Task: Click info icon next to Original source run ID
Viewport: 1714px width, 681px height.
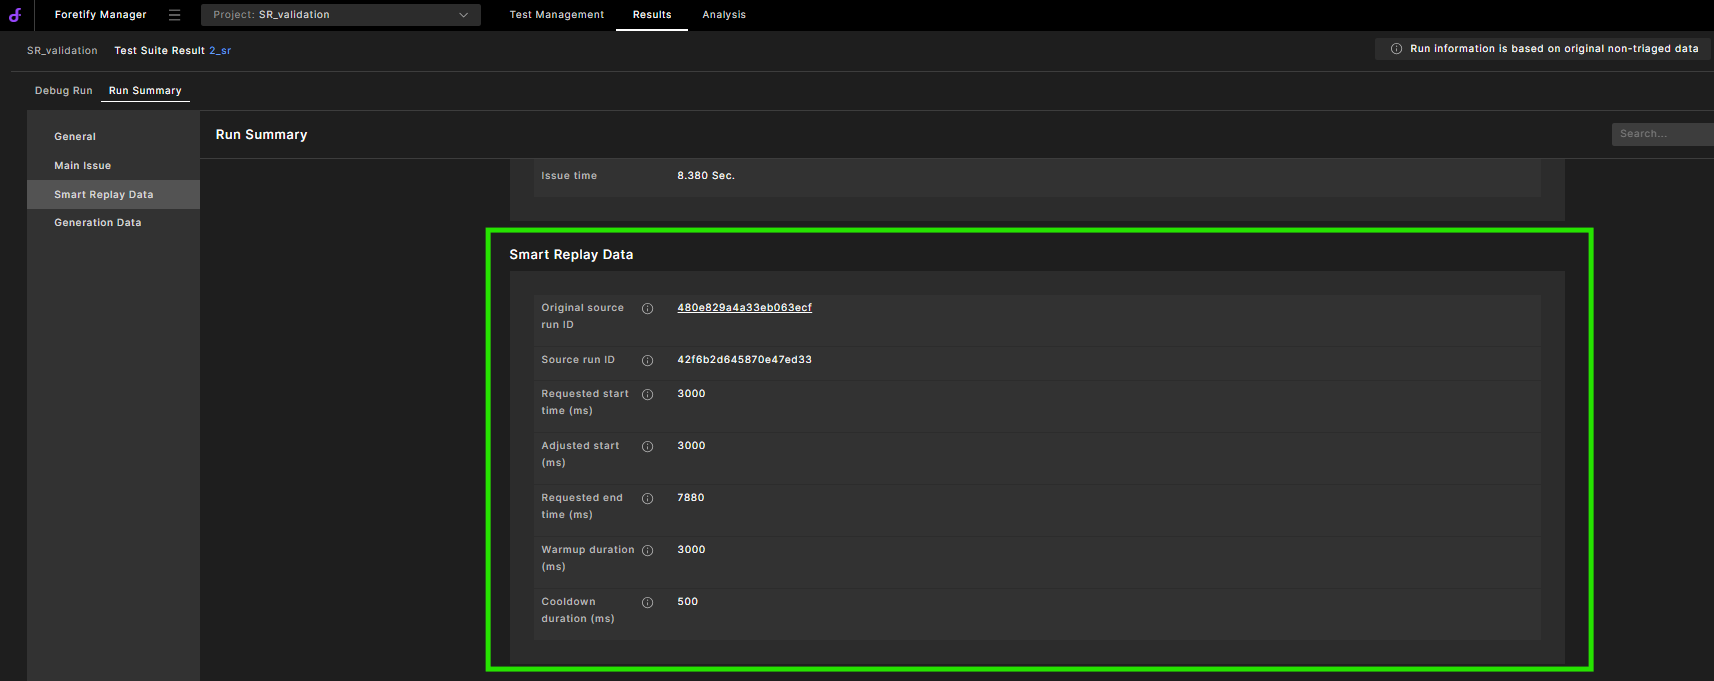Action: pyautogui.click(x=647, y=309)
